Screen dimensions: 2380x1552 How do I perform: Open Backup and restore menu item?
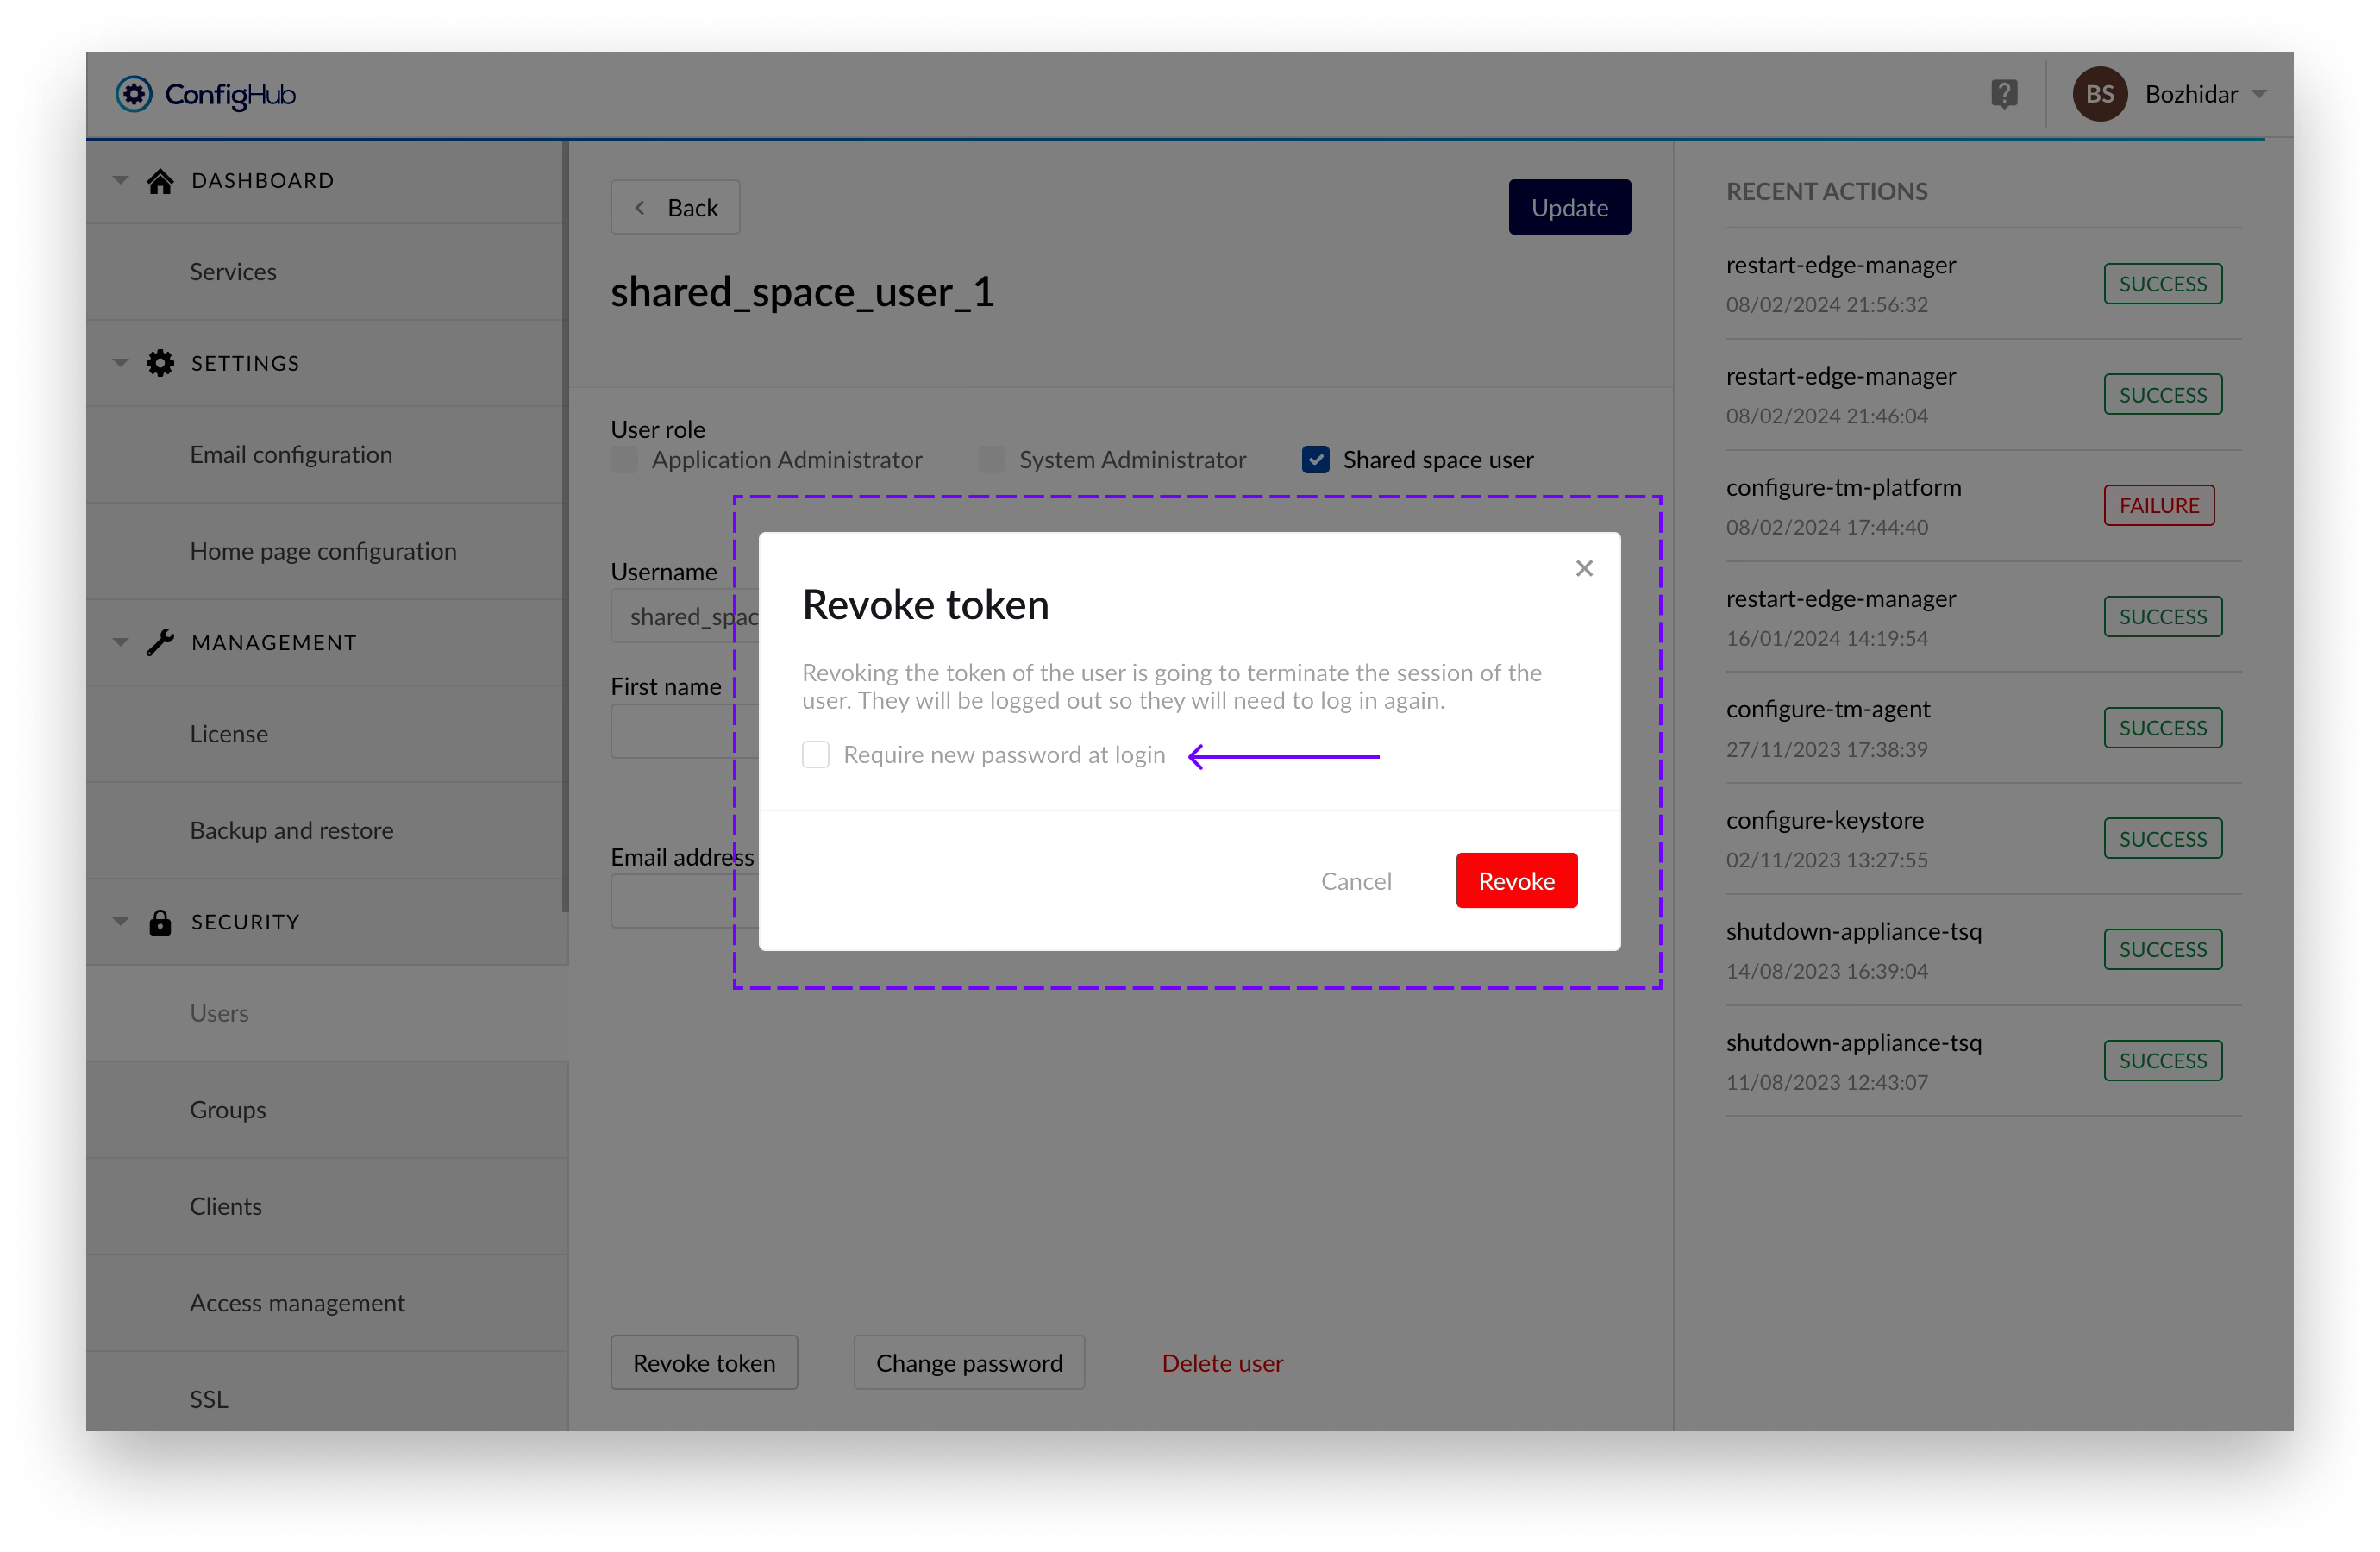tap(291, 830)
